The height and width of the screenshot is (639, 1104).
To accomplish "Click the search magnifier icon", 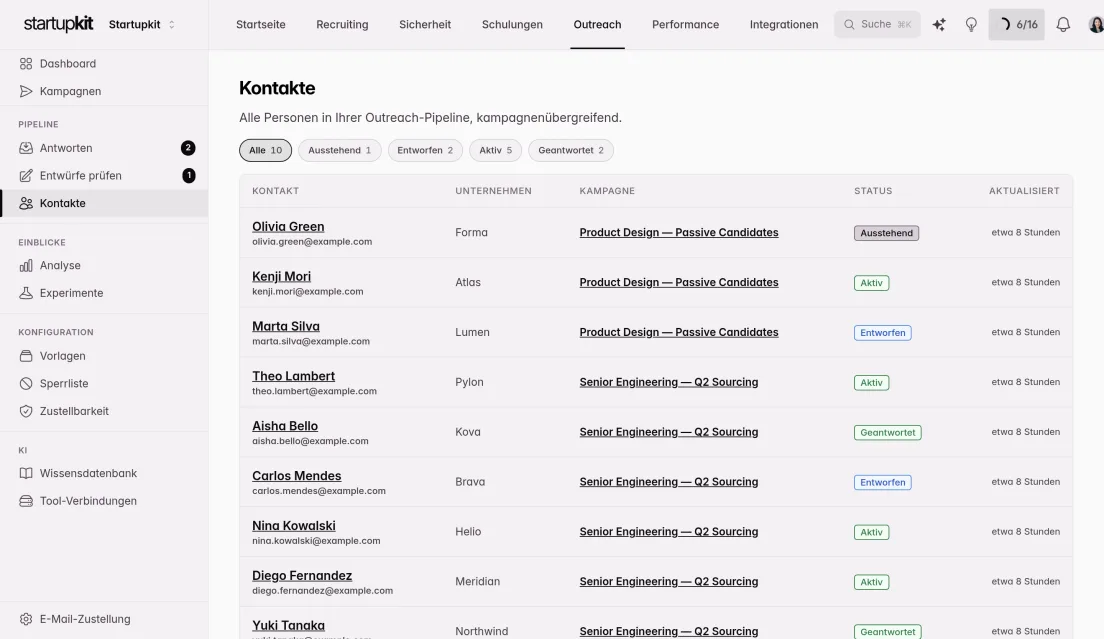I will click(849, 25).
